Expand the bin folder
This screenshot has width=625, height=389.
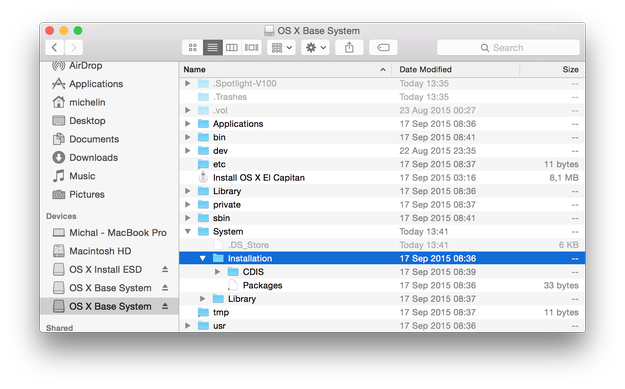[x=188, y=137]
